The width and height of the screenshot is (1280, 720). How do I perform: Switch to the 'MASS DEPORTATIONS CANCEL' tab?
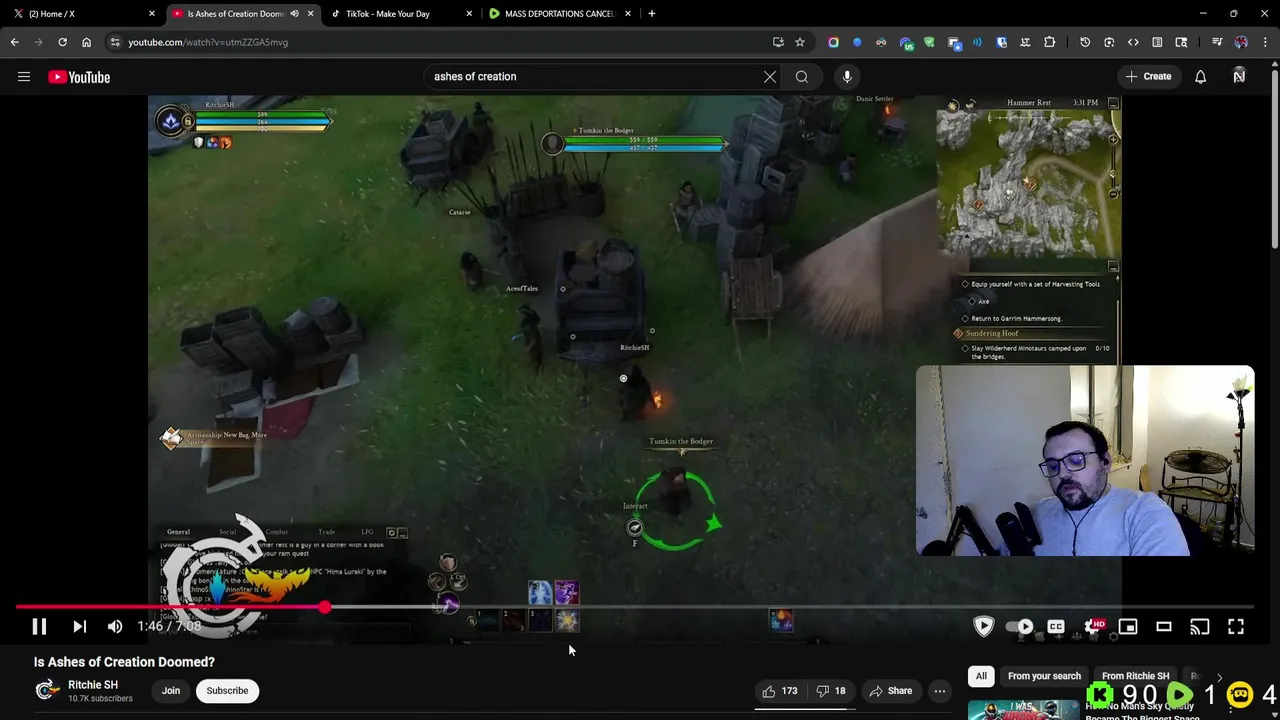click(559, 14)
